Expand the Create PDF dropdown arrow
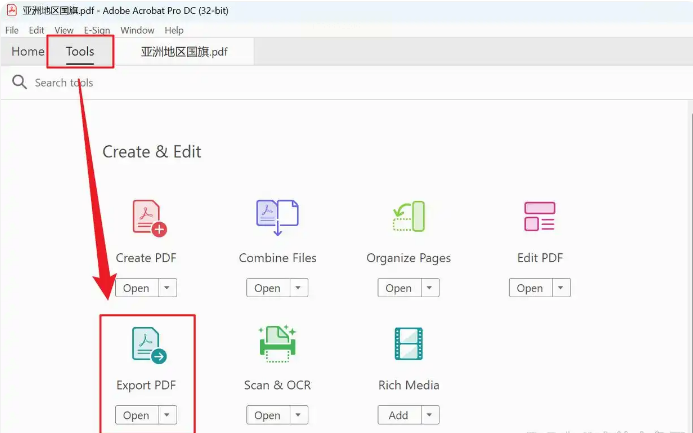Image resolution: width=693 pixels, height=433 pixels. 167,288
